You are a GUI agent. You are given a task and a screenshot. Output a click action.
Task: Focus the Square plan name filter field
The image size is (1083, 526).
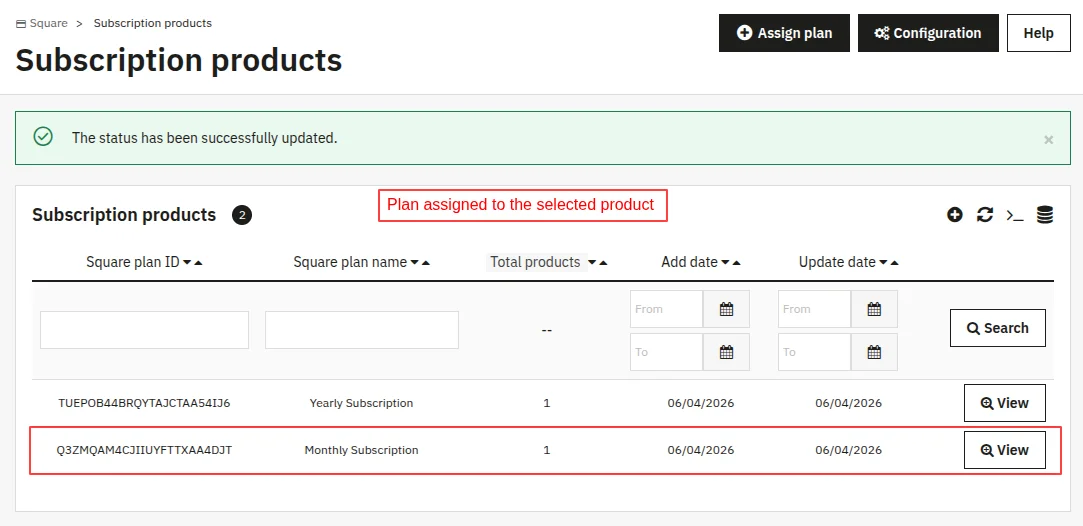point(362,330)
